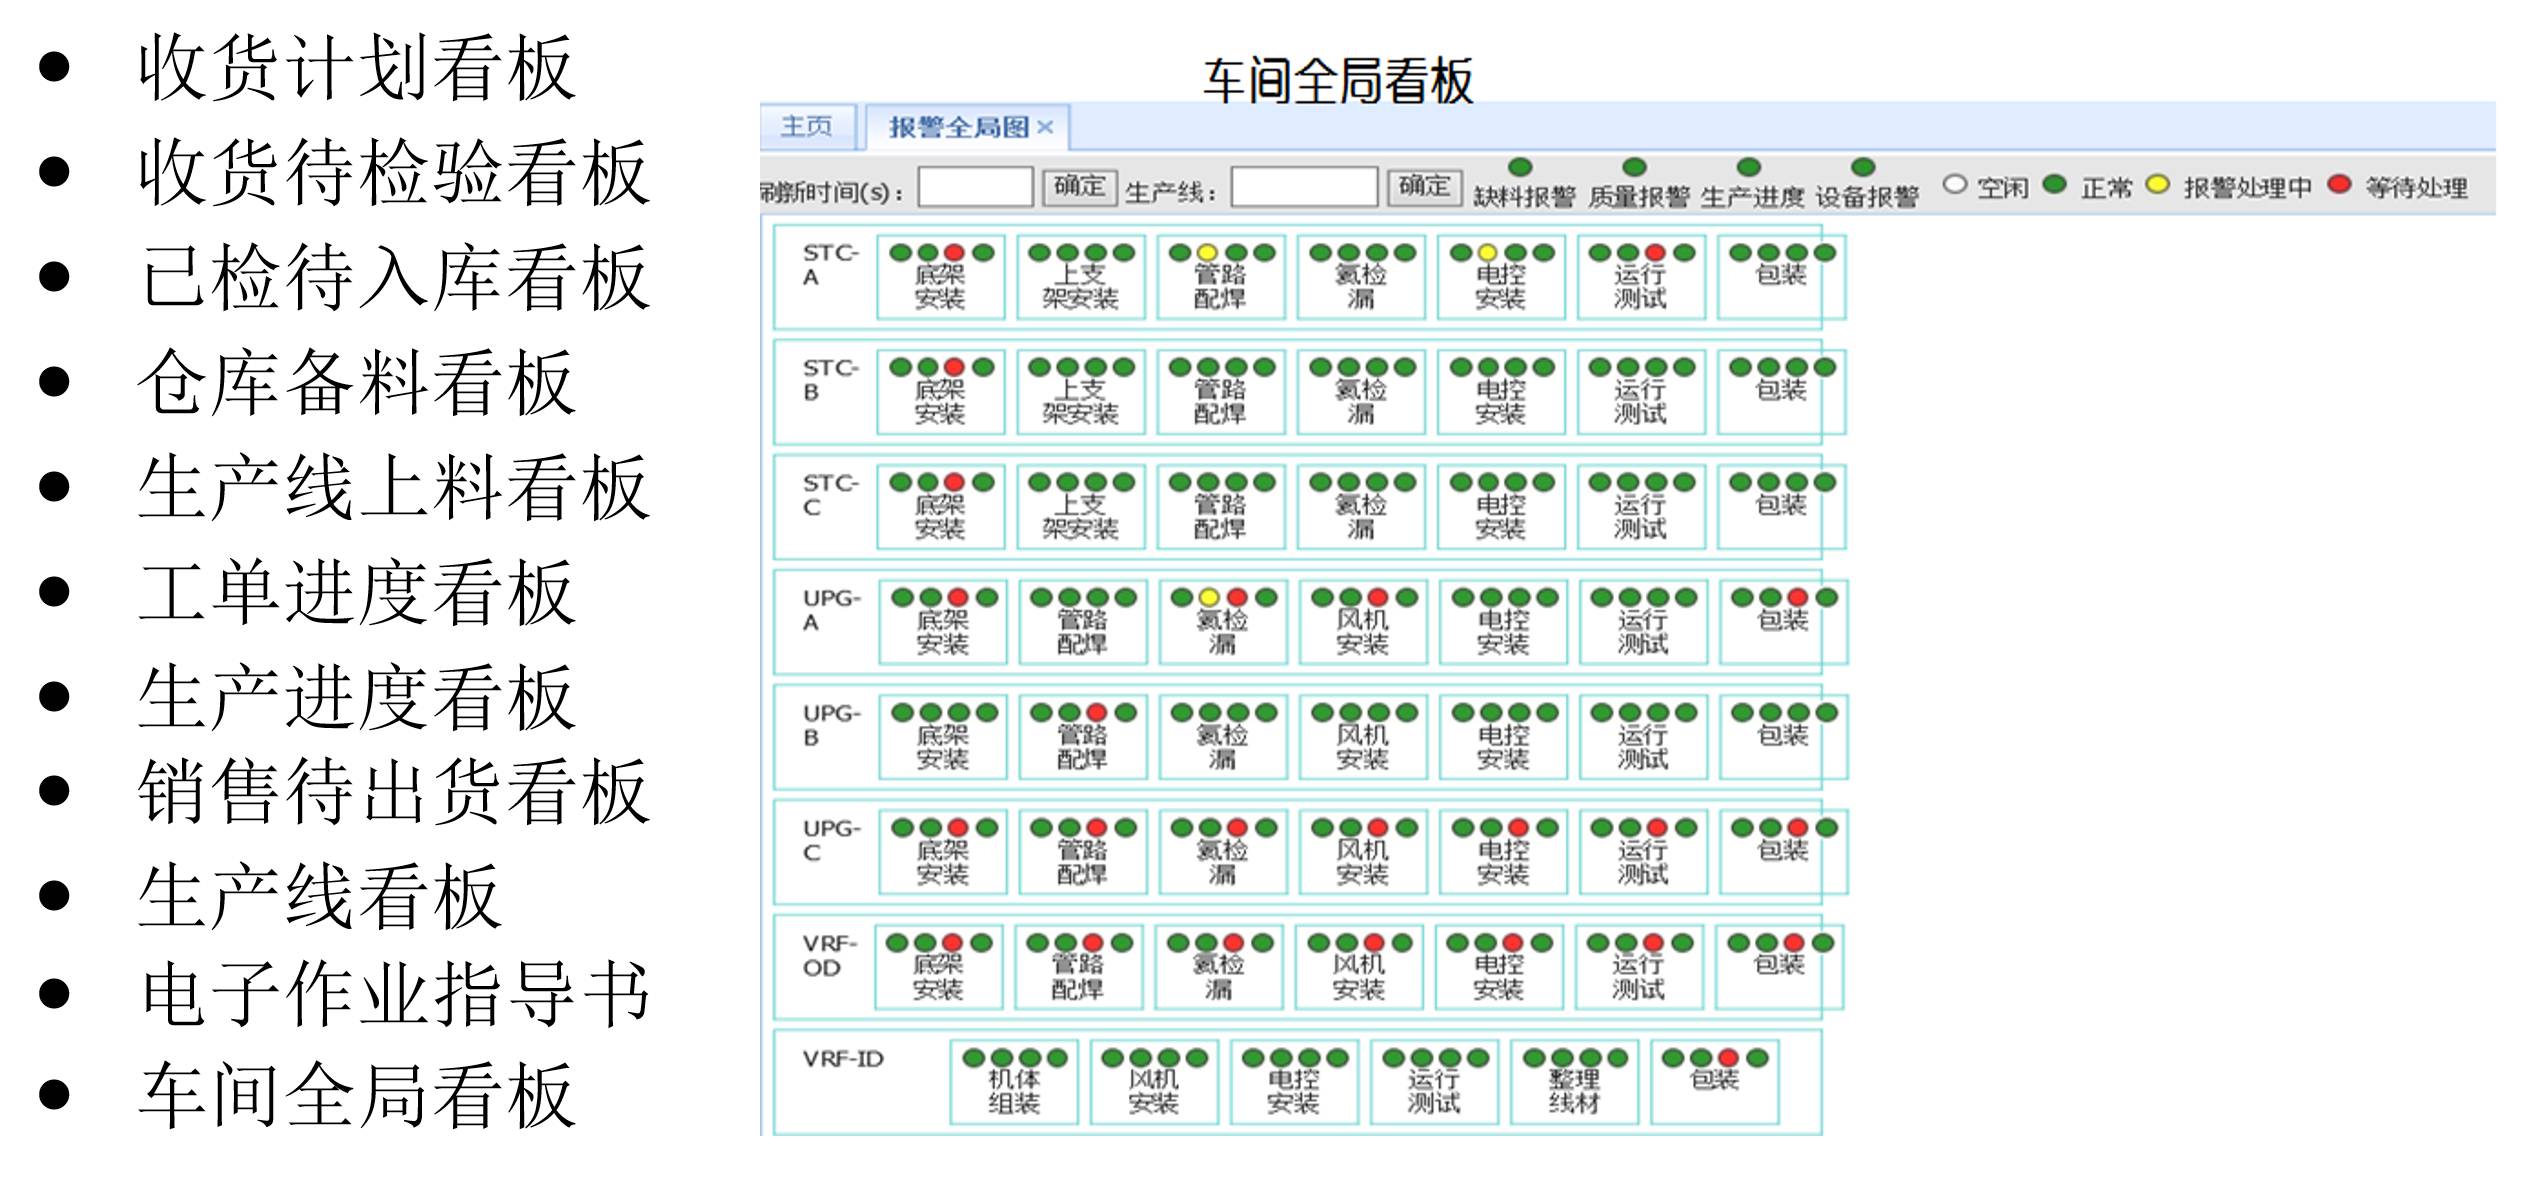Click the red dot in UPG-B 管路配焊

click(x=1096, y=712)
